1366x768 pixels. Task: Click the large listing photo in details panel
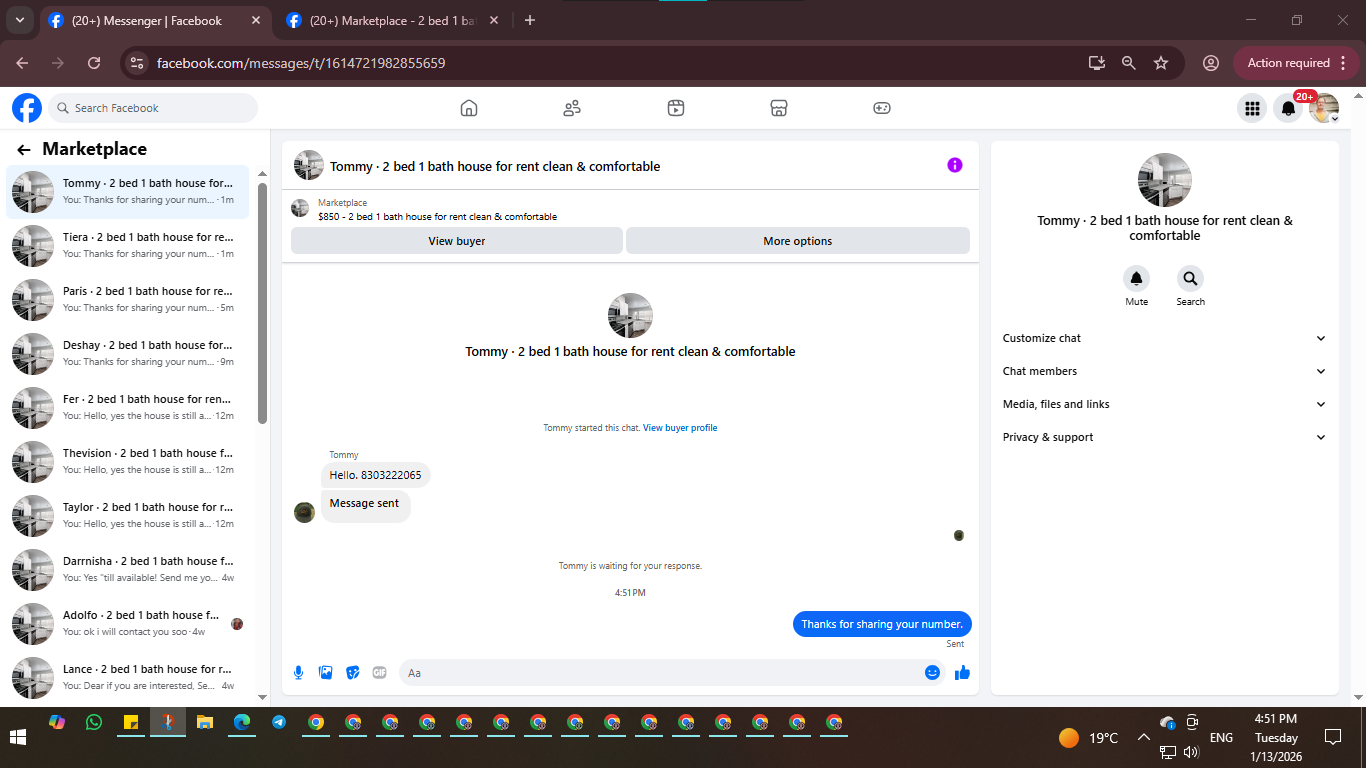[x=1165, y=180]
